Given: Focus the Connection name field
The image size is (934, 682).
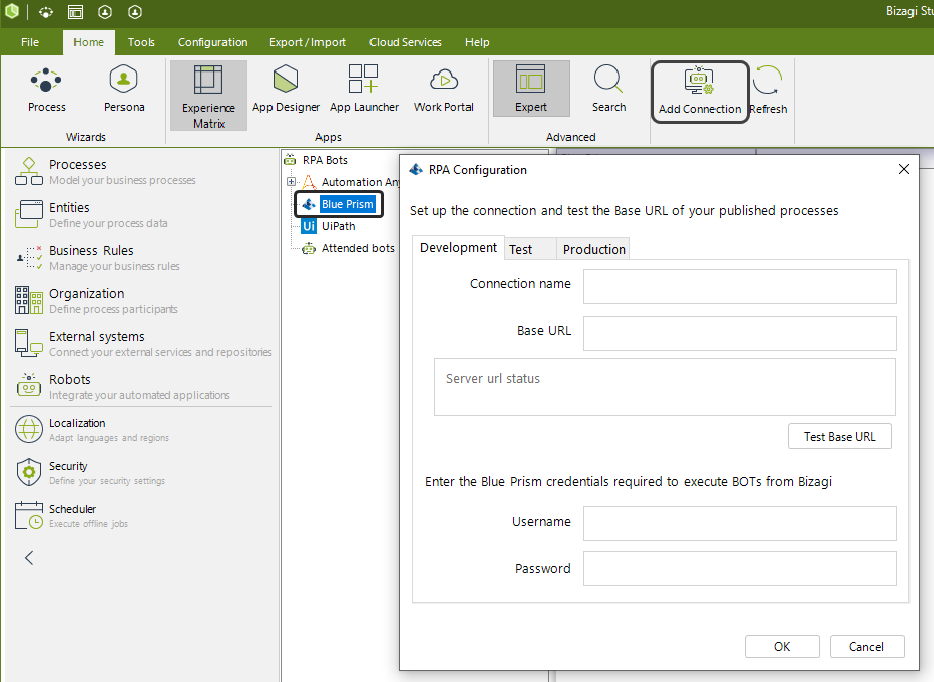Looking at the screenshot, I should [739, 286].
